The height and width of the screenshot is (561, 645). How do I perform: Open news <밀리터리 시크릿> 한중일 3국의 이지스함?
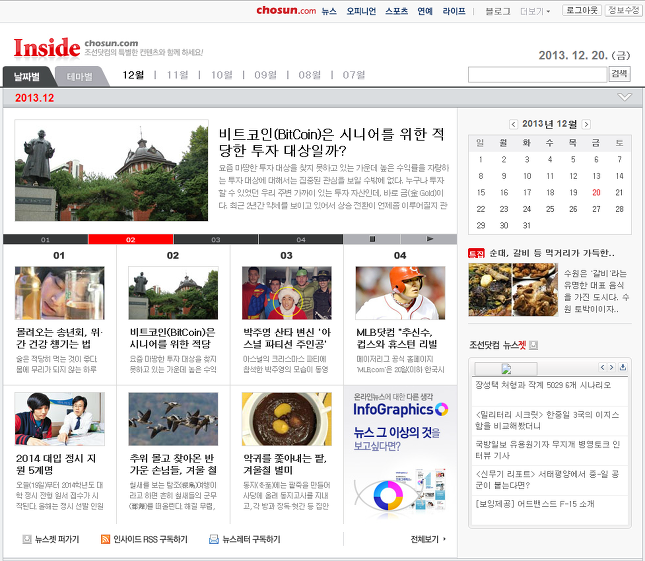pos(547,420)
